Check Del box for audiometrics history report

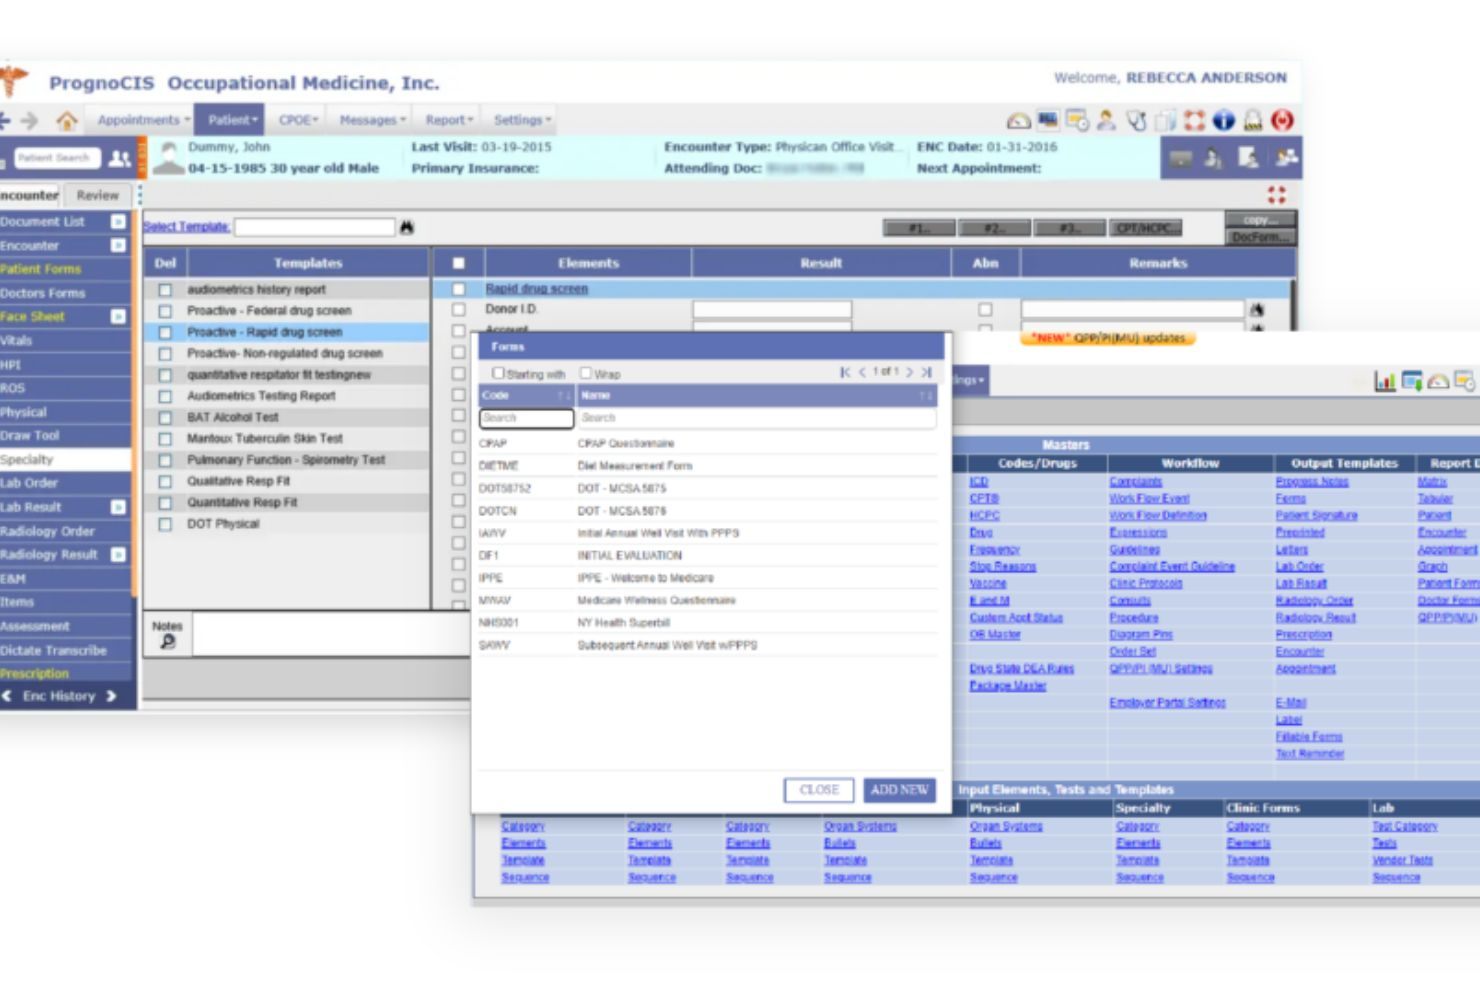tap(165, 290)
